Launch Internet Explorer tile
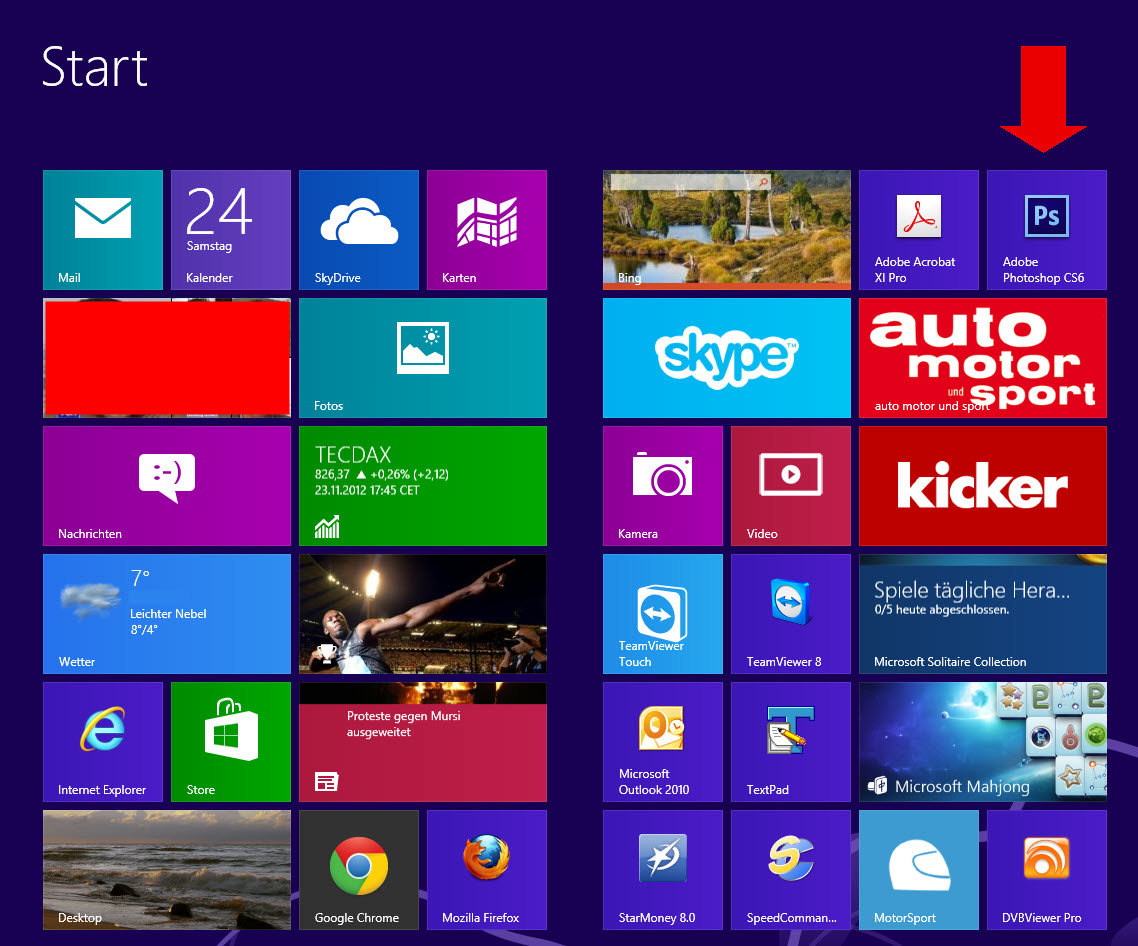Image resolution: width=1138 pixels, height=946 pixels. [102, 742]
